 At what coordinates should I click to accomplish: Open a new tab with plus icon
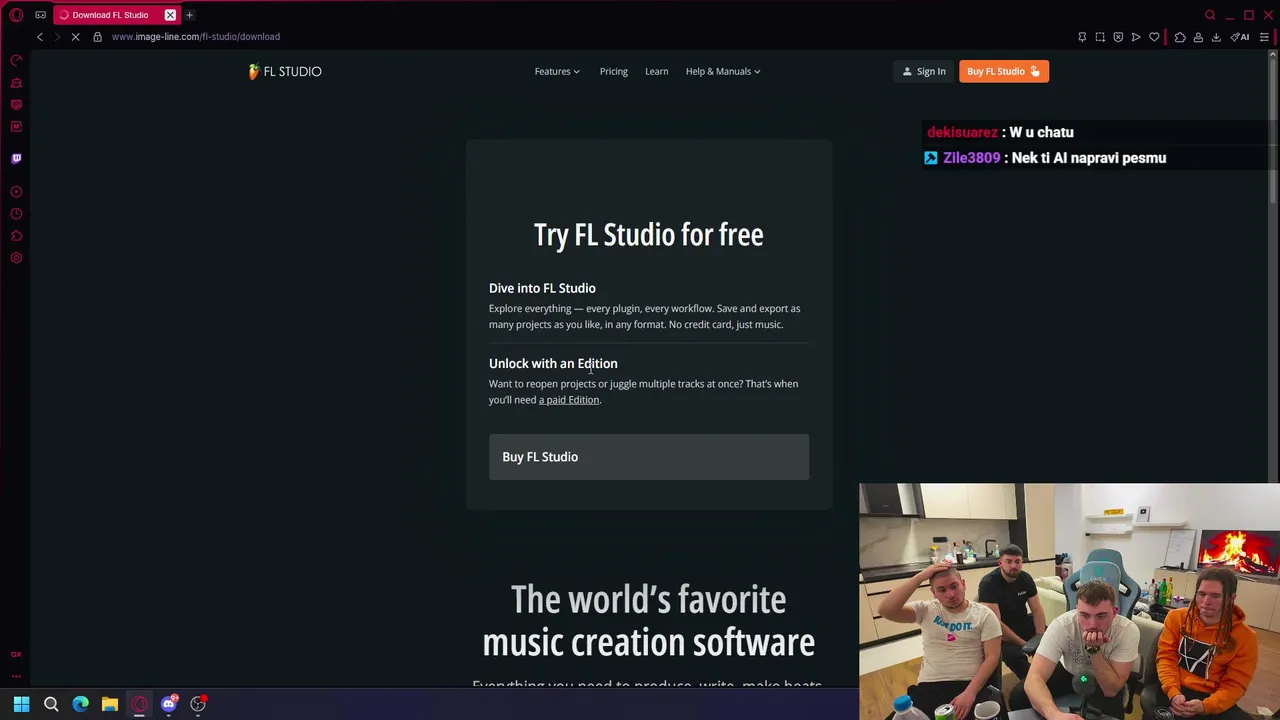coord(189,15)
